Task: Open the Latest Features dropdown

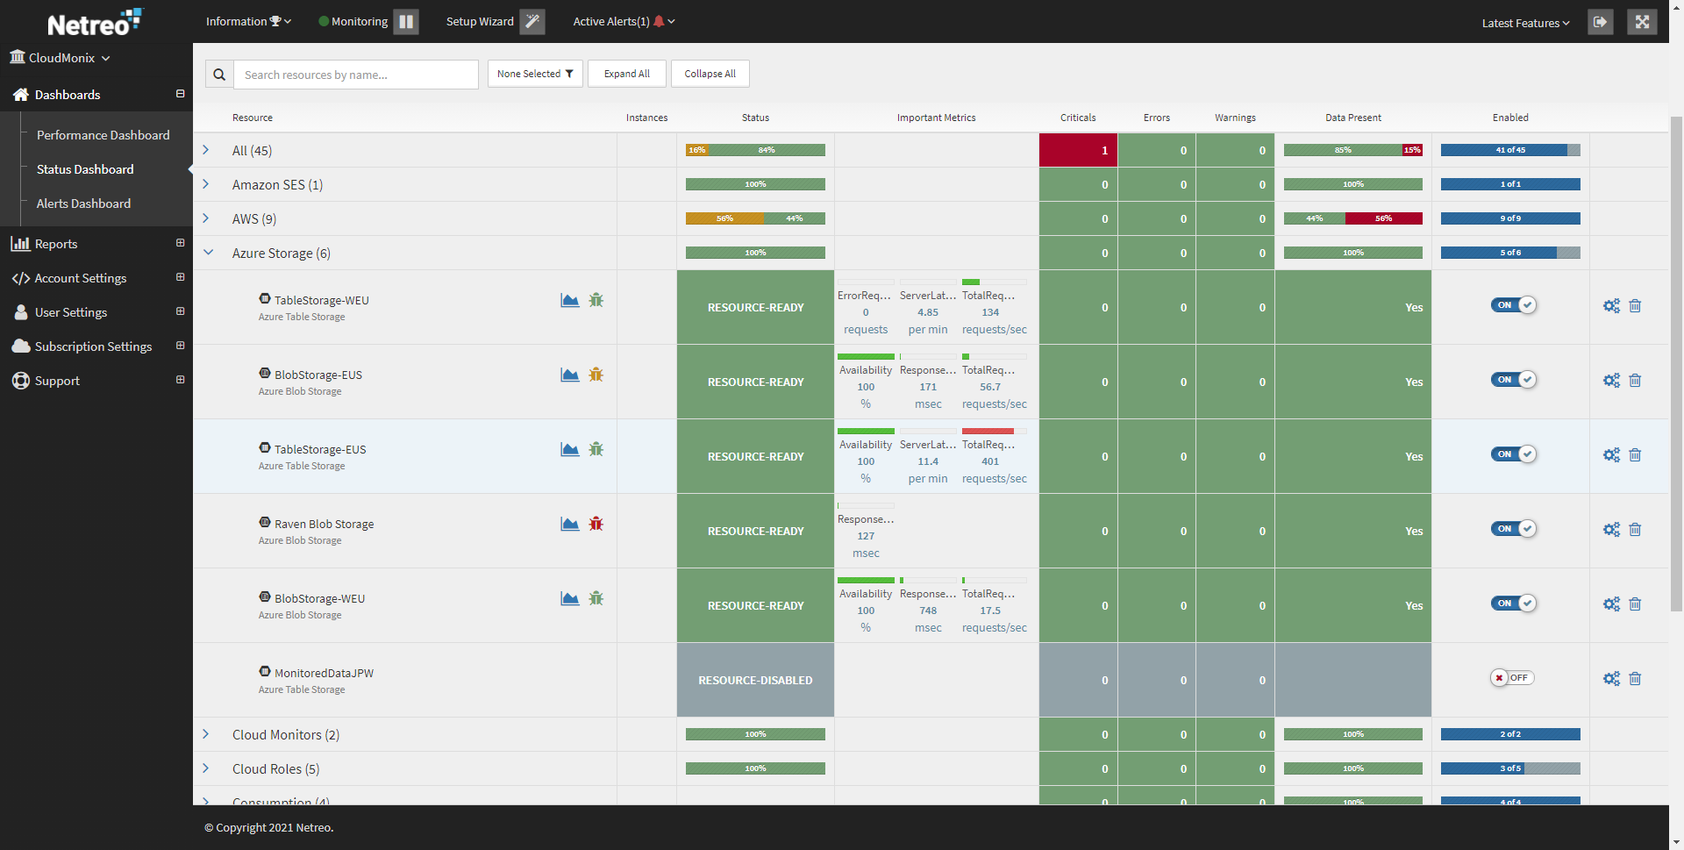Action: [x=1526, y=23]
